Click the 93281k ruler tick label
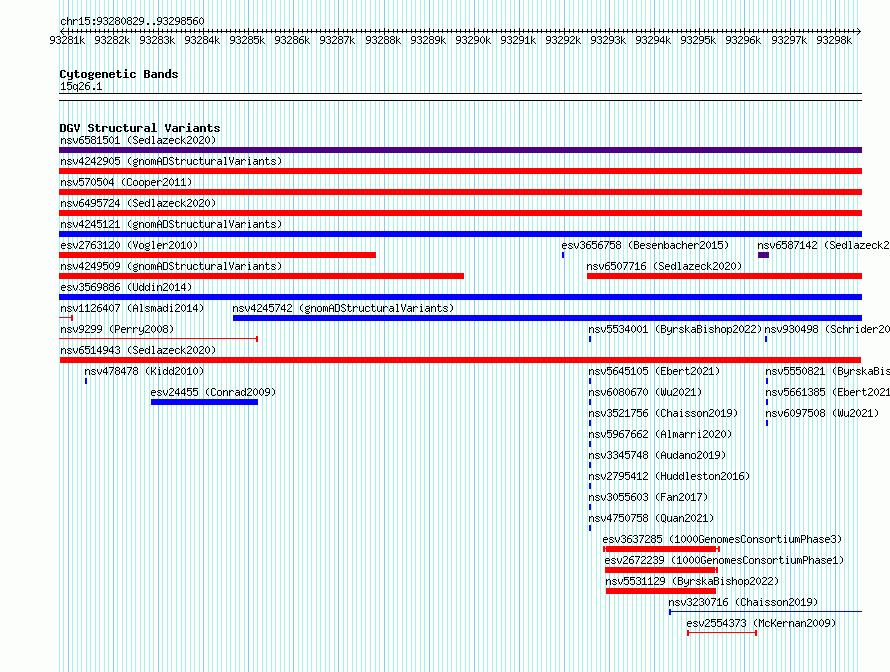This screenshot has width=890, height=672. pyautogui.click(x=67, y=40)
